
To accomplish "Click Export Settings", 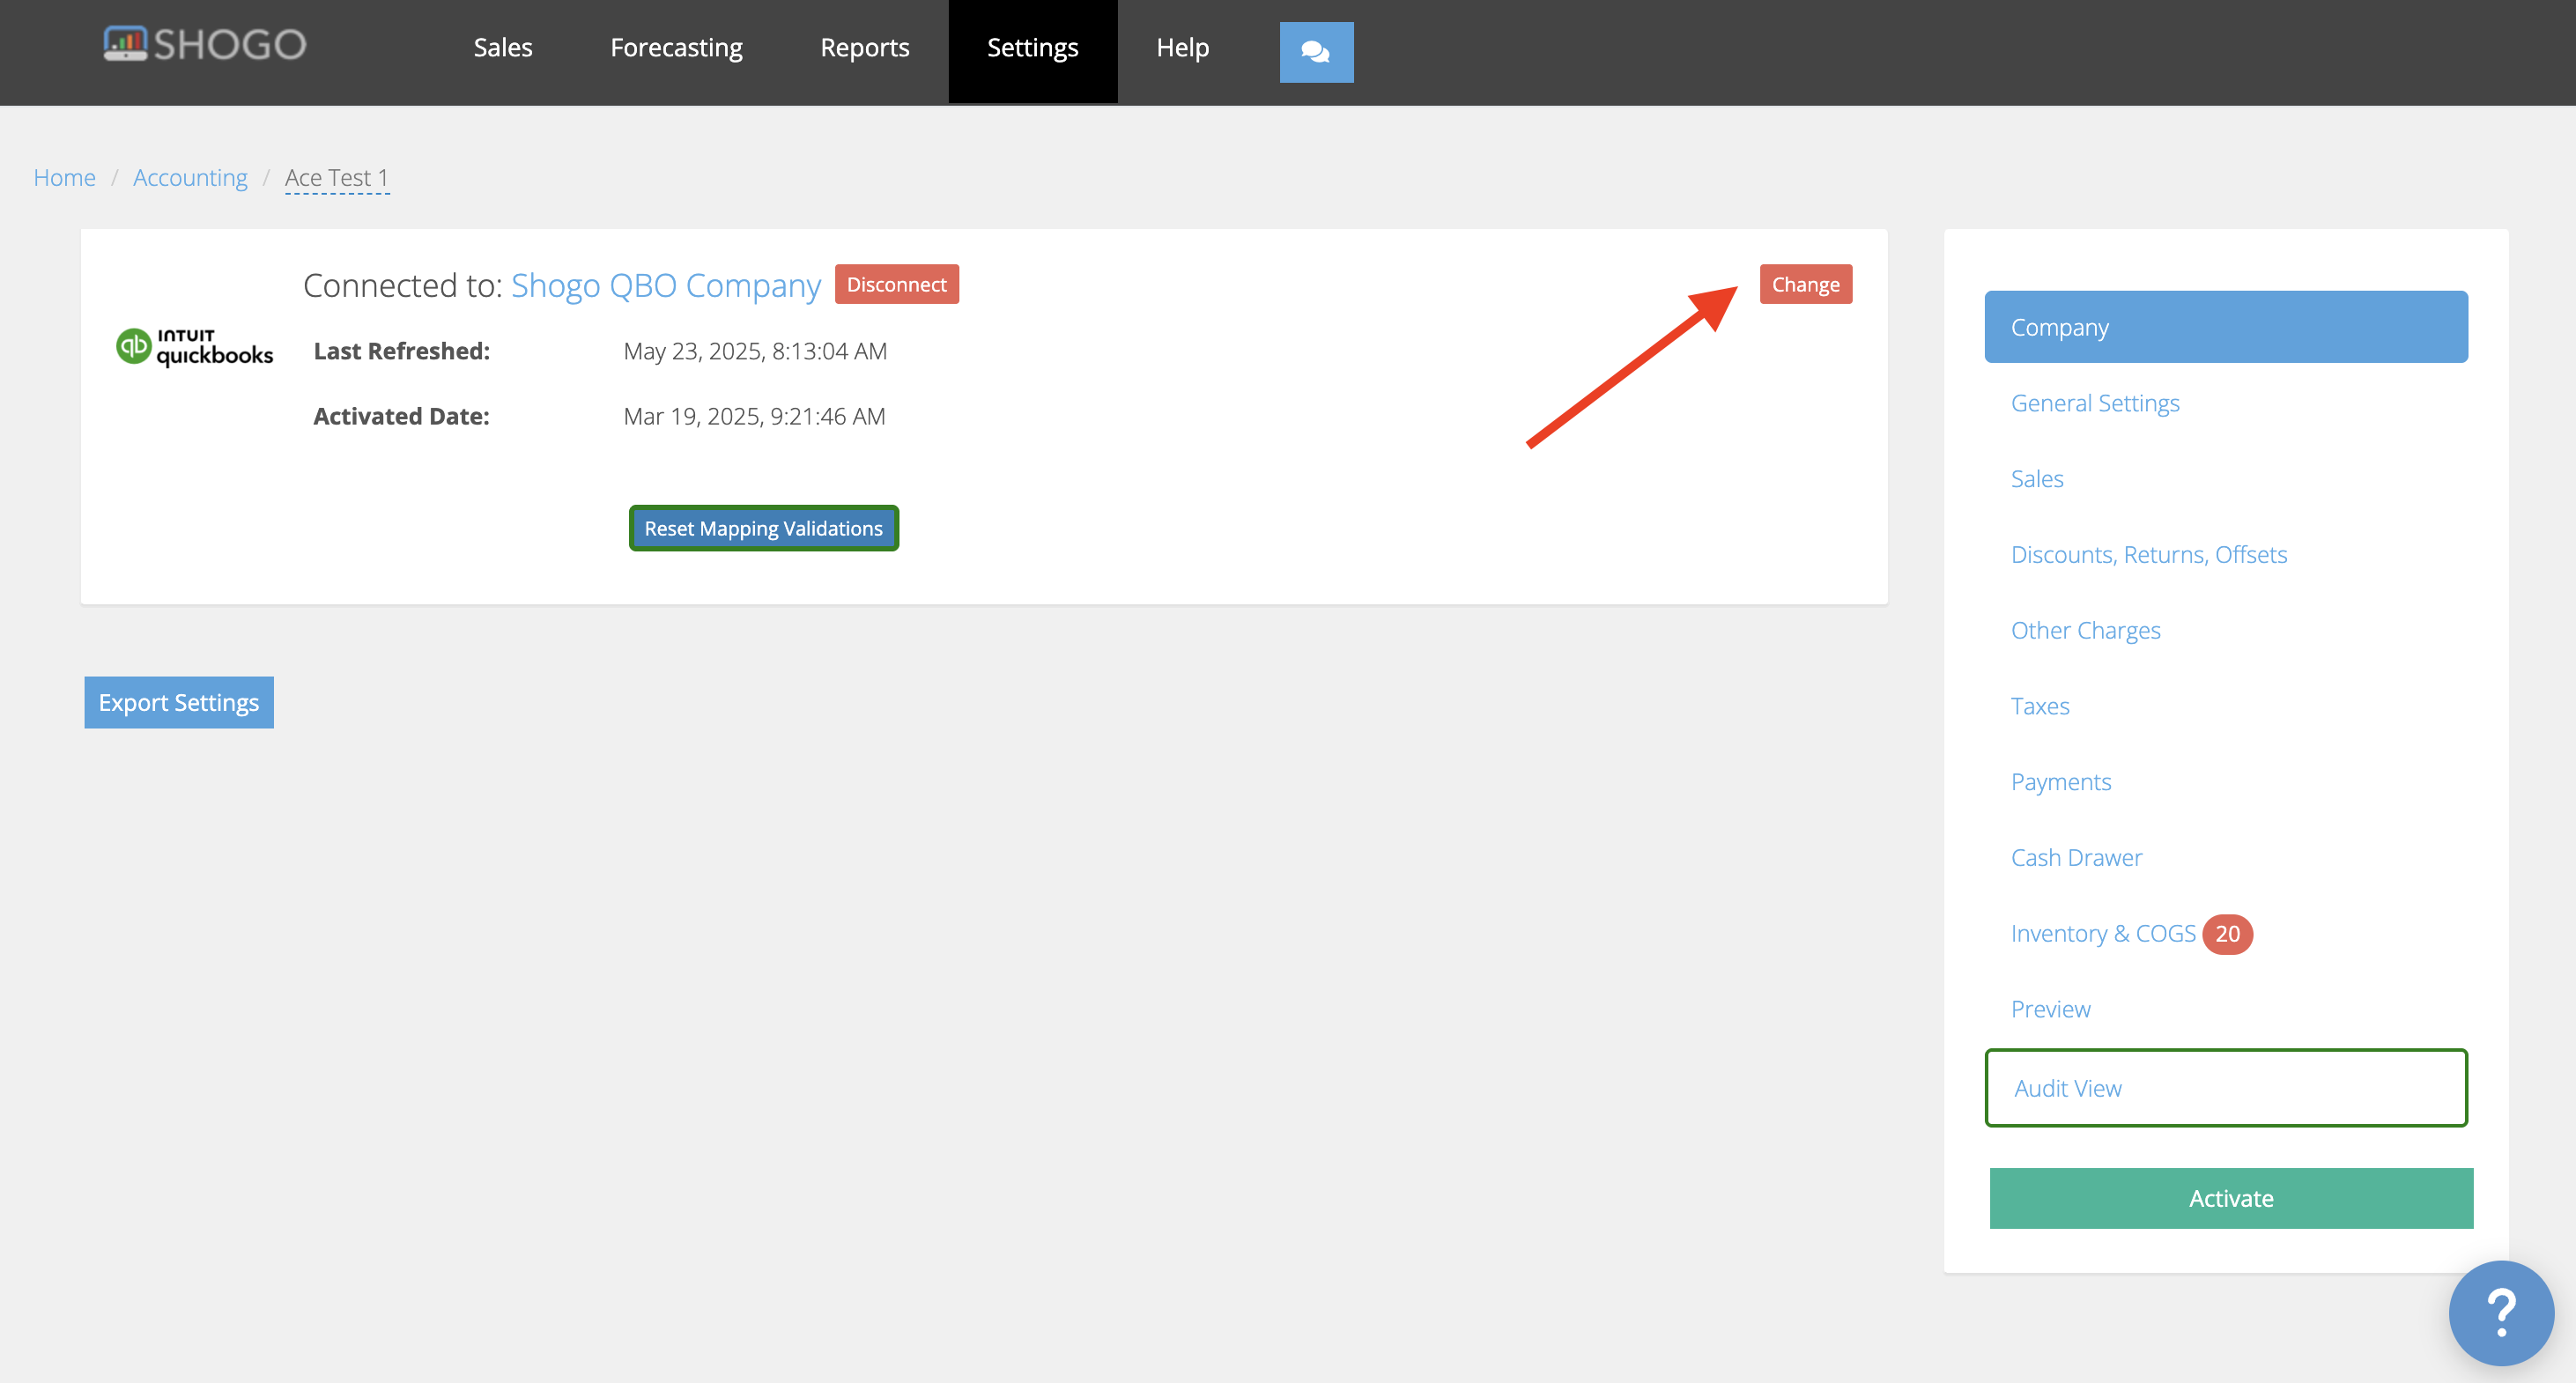I will [178, 702].
